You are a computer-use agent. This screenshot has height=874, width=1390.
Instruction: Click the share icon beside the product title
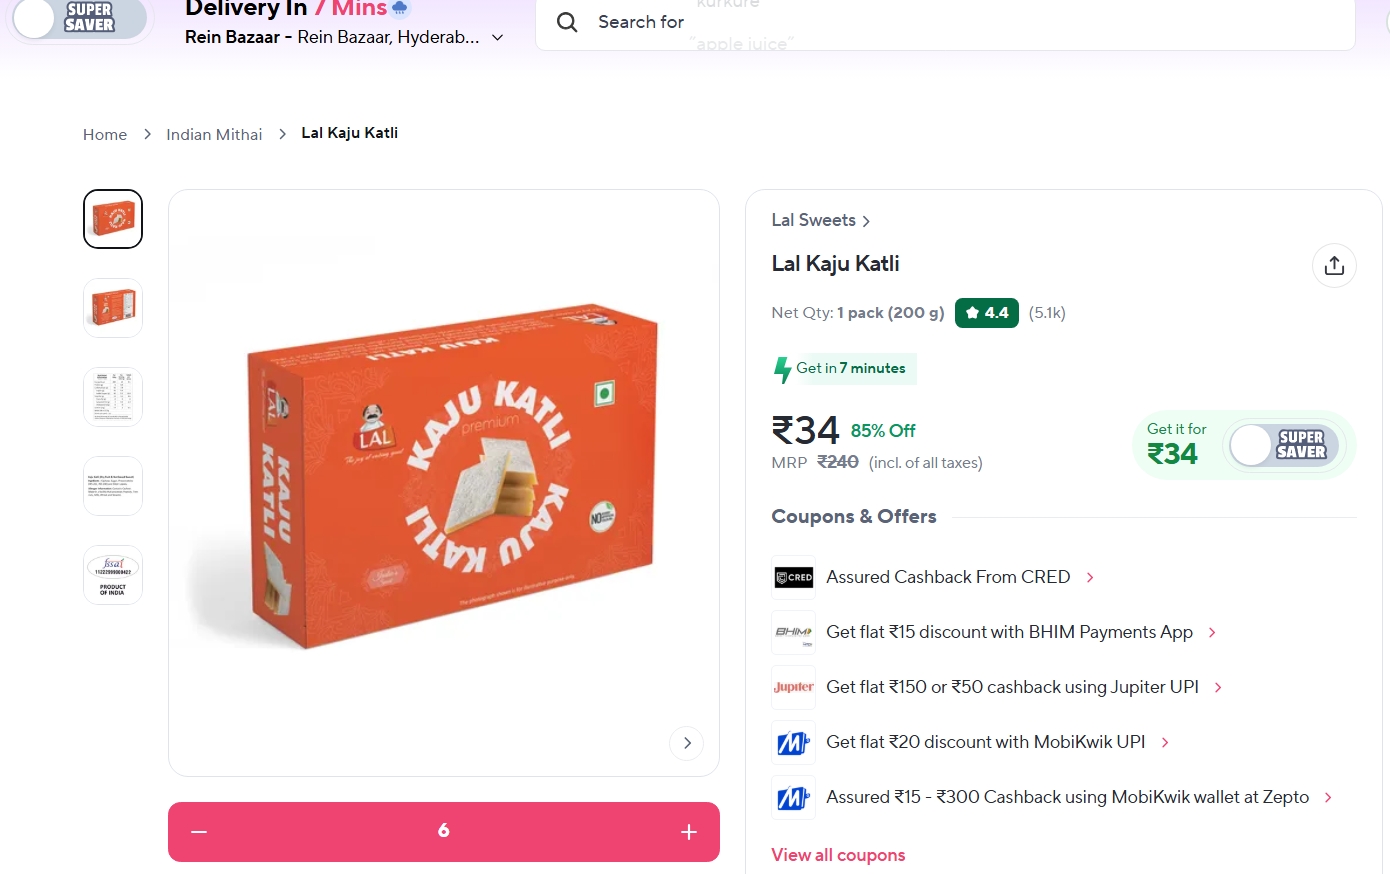(1334, 266)
